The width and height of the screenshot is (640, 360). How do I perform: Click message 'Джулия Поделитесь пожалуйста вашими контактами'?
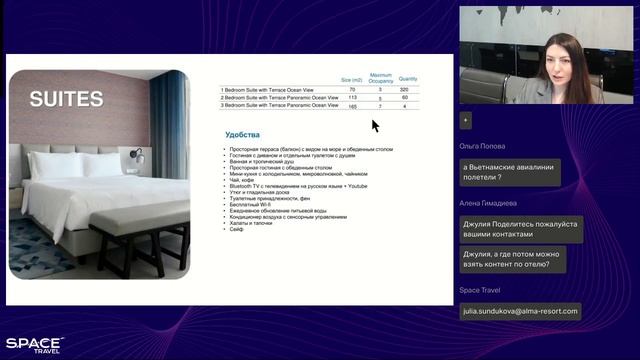coord(521,229)
